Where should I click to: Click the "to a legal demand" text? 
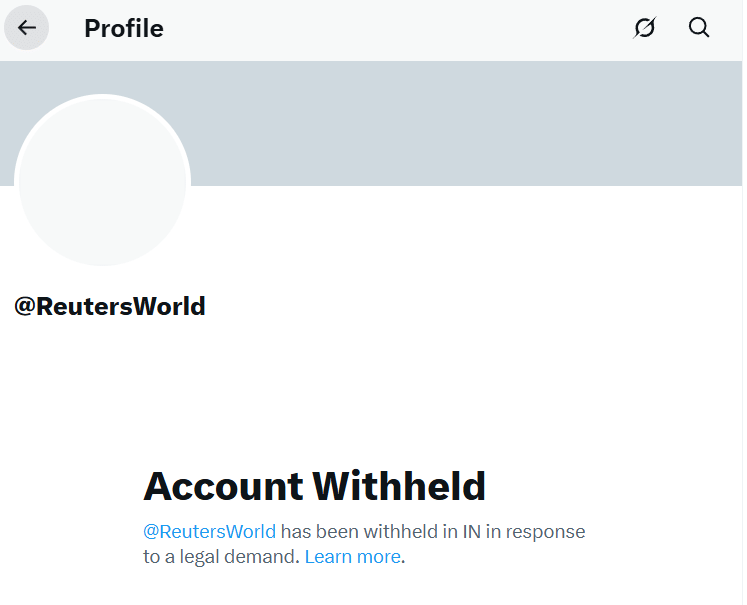(221, 557)
